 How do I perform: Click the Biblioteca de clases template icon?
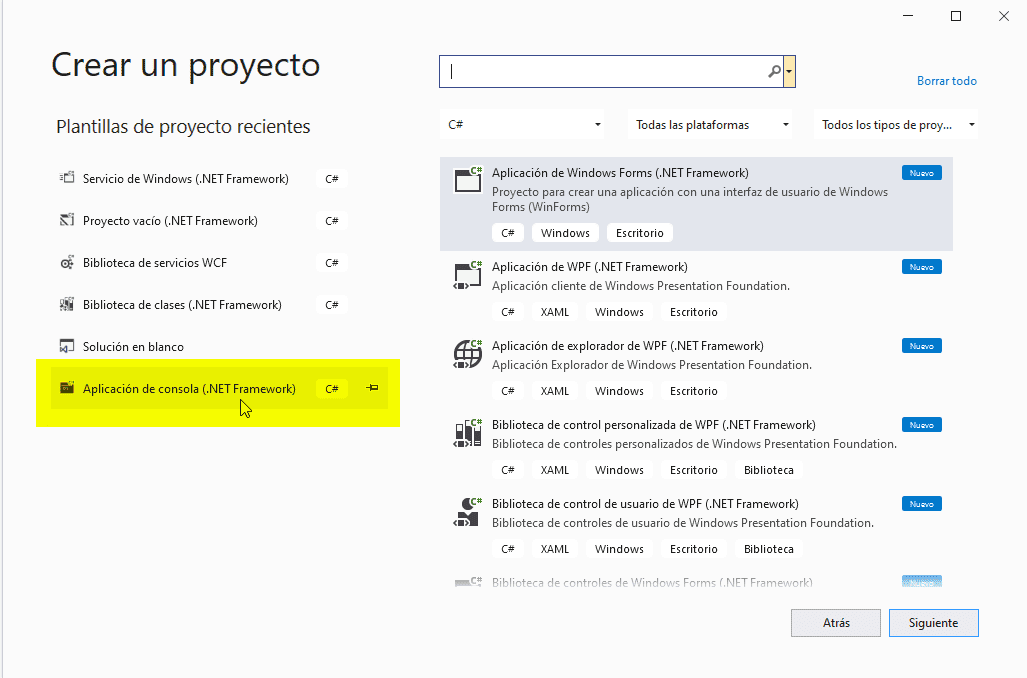[x=67, y=305]
